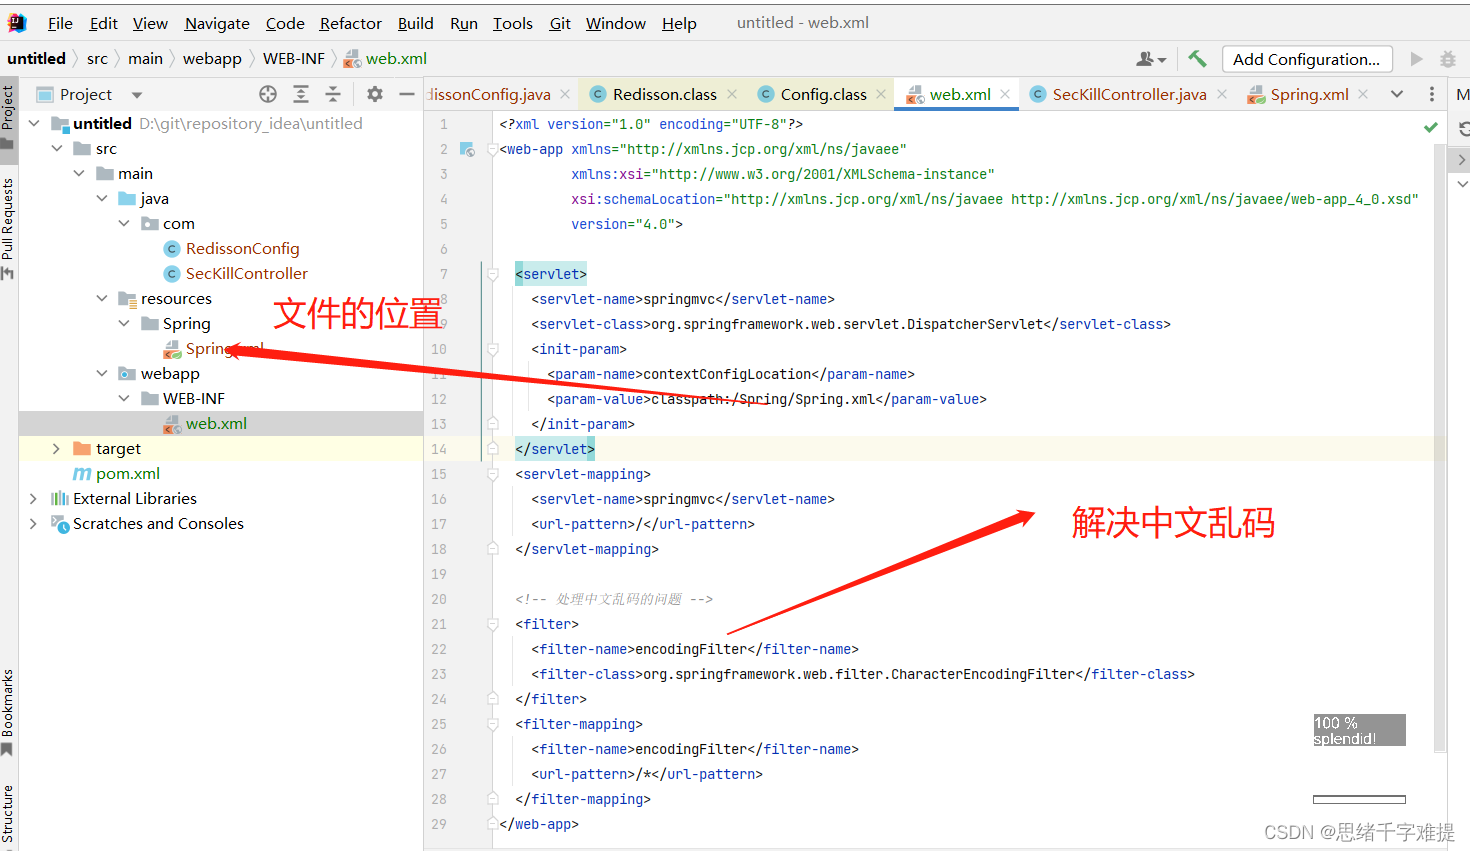This screenshot has height=851, width=1470.
Task: Open the Tools menu
Action: point(512,23)
